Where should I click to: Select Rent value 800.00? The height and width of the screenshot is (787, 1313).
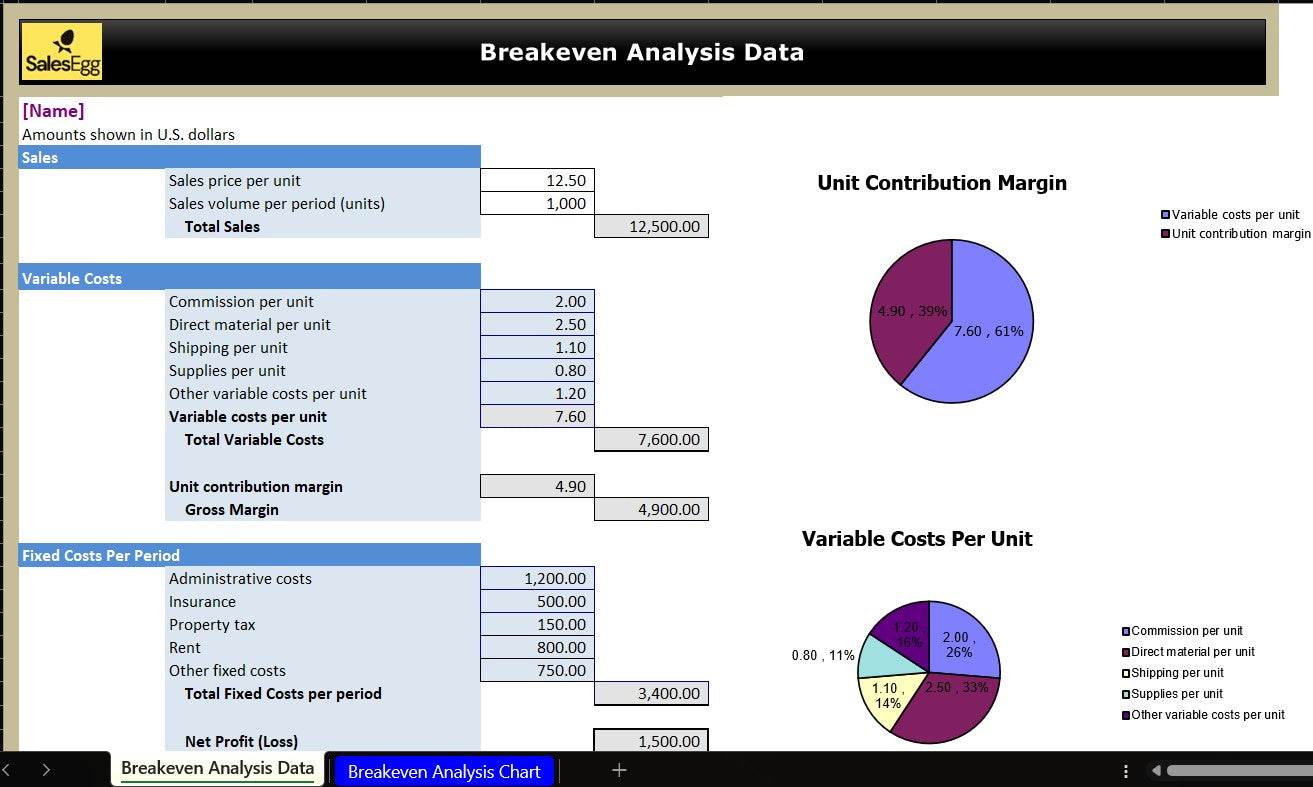(x=537, y=647)
